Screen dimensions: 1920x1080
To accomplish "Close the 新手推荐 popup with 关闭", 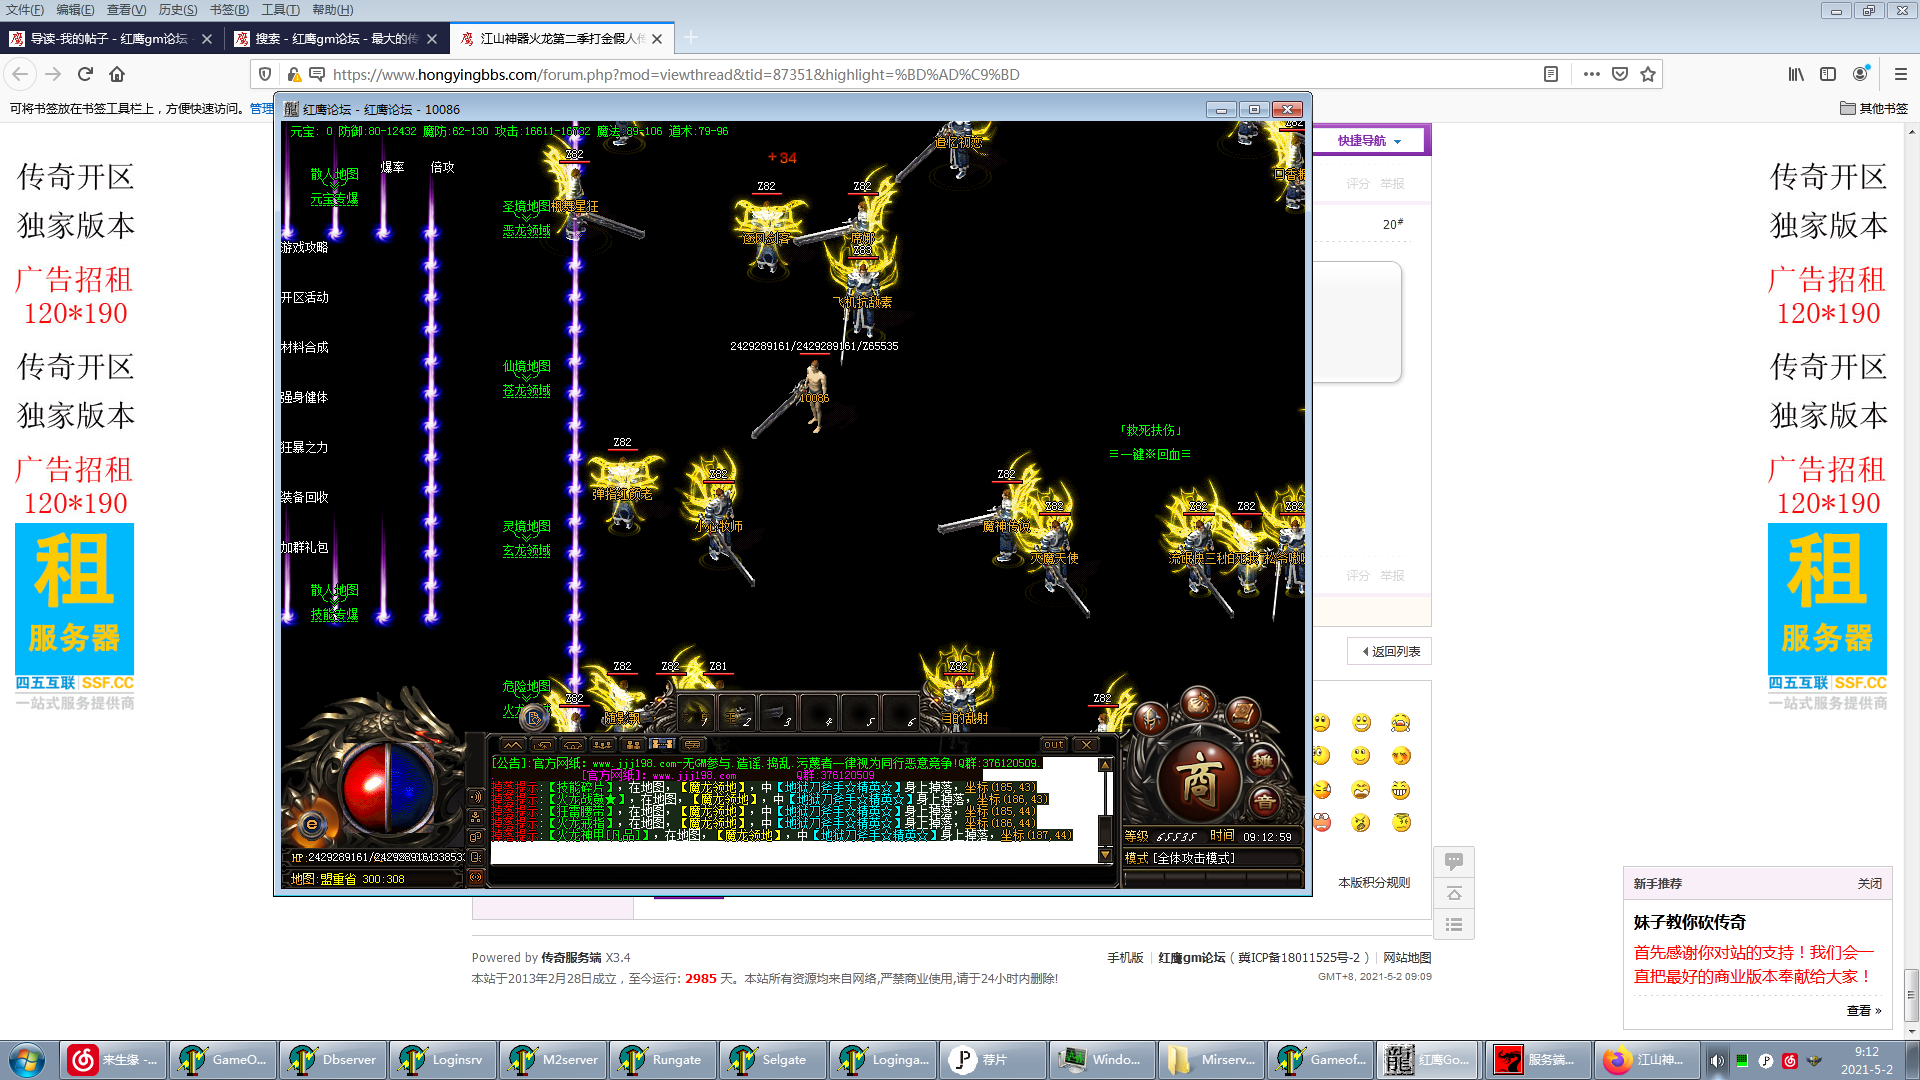I will pos(1869,883).
